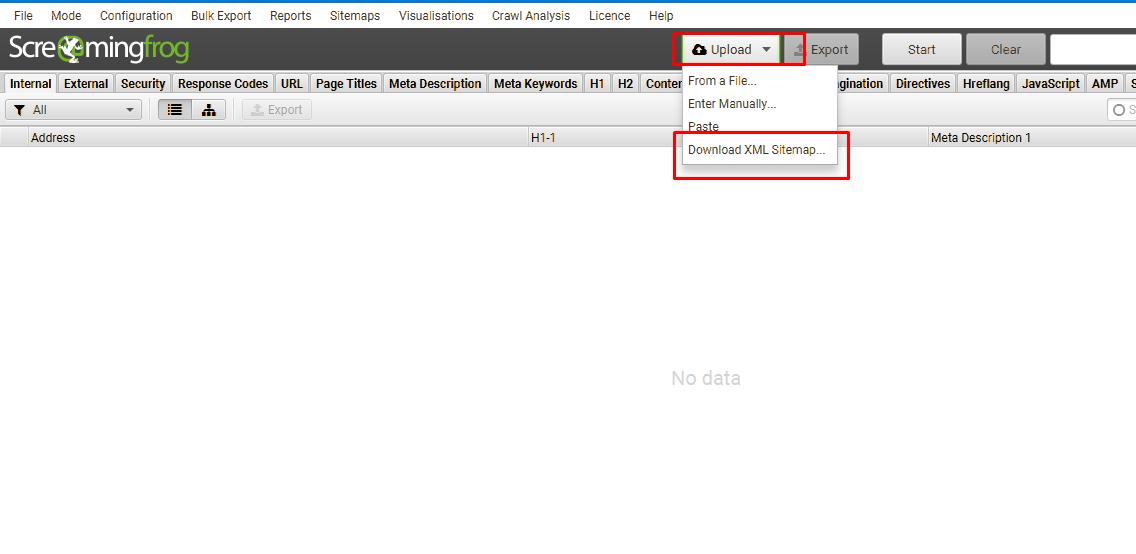Image resolution: width=1136 pixels, height=554 pixels.
Task: Click the Start crawl button
Action: tap(922, 49)
